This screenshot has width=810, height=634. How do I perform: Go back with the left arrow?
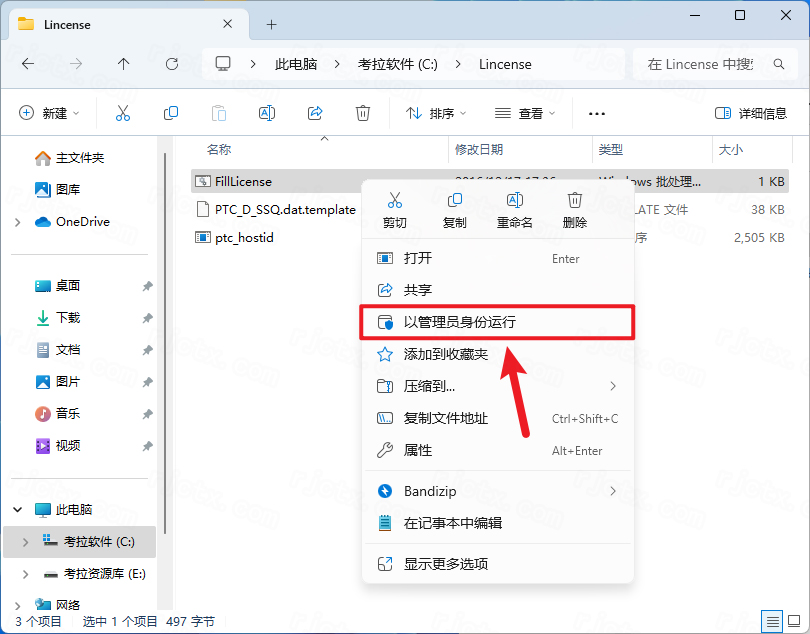coord(28,64)
